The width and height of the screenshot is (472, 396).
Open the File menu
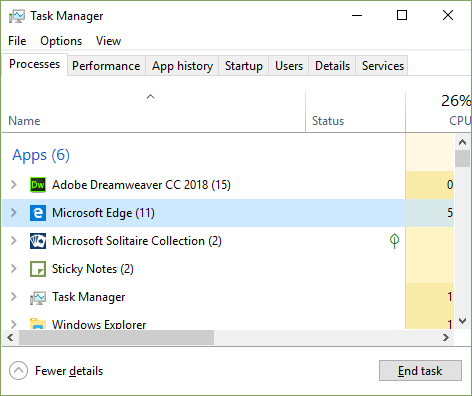point(17,41)
